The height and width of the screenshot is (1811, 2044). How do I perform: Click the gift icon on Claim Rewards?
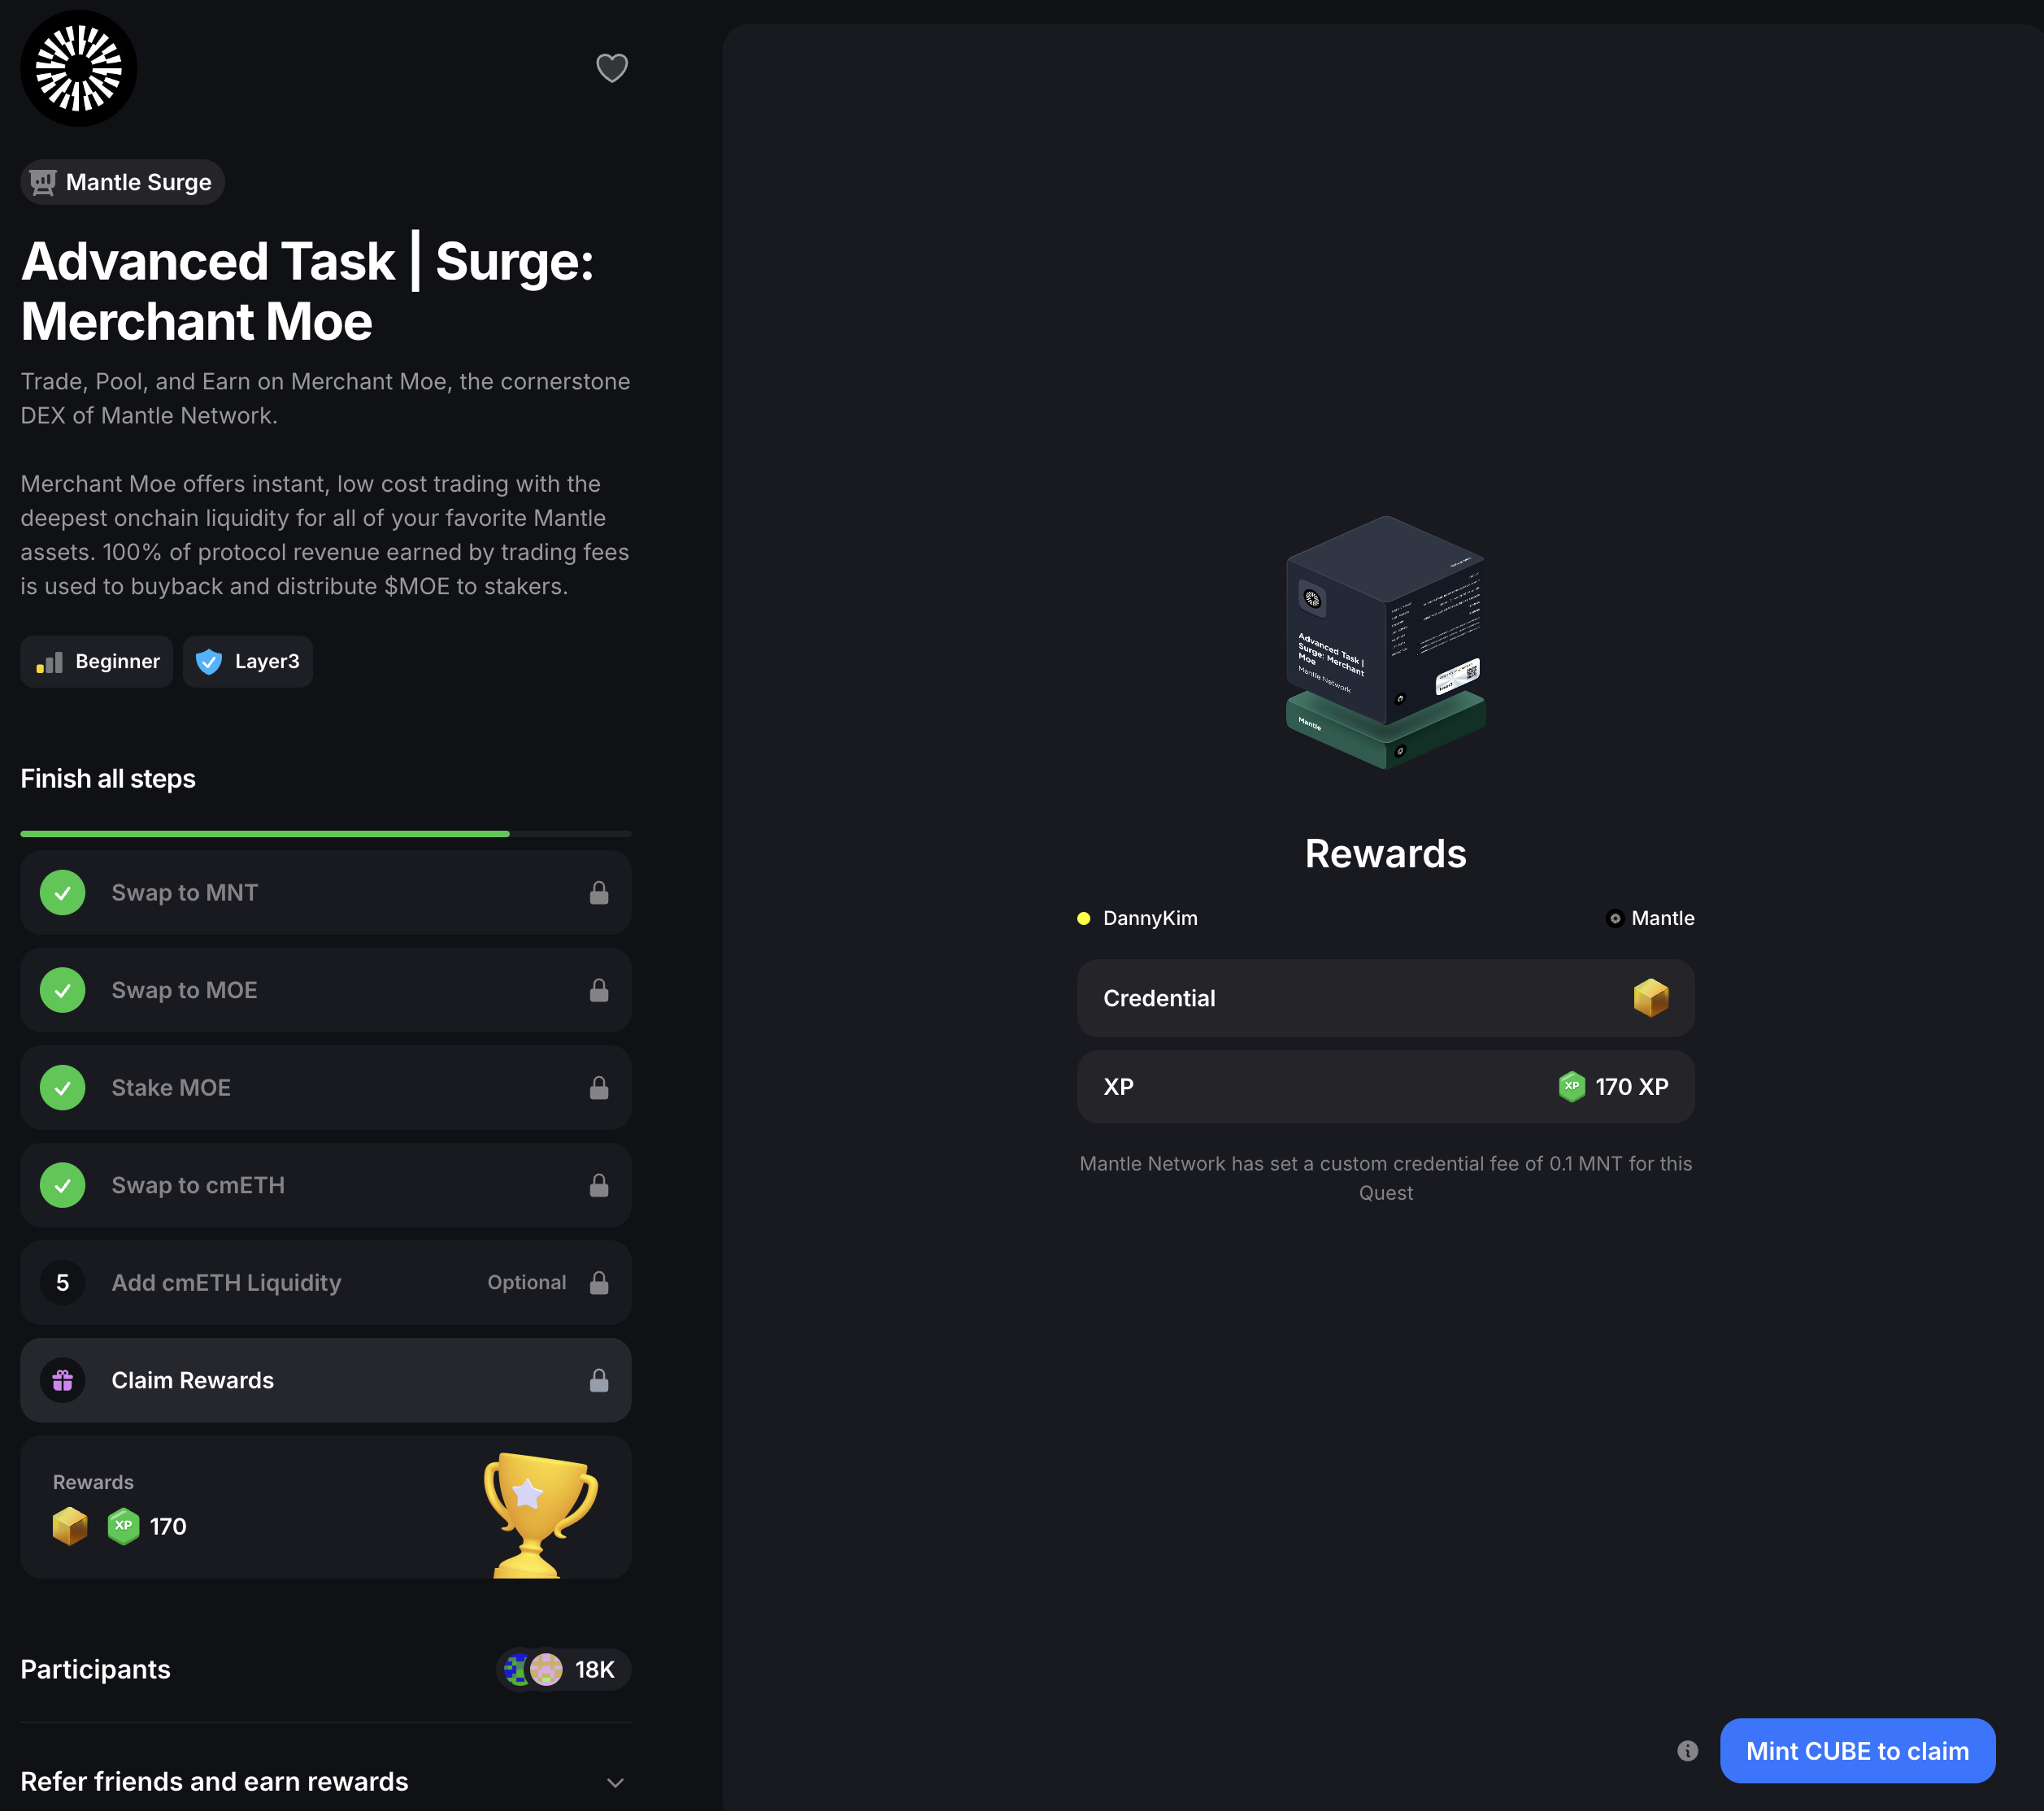(63, 1380)
